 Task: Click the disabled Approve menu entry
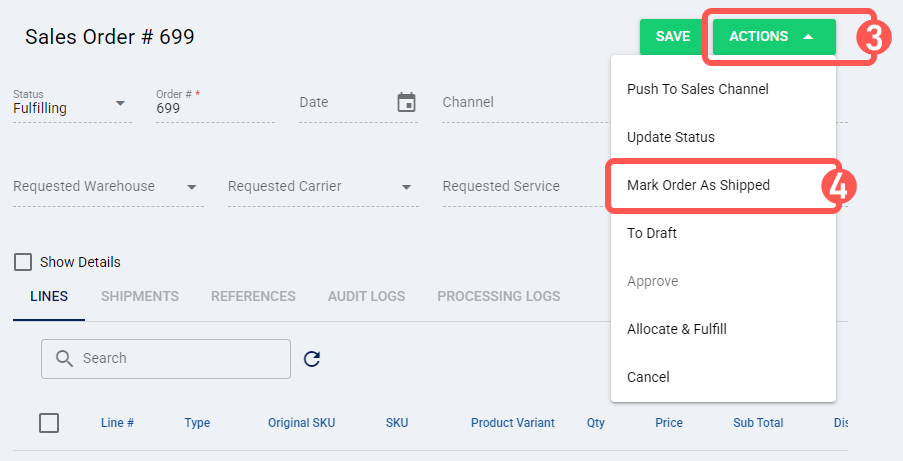(x=723, y=281)
